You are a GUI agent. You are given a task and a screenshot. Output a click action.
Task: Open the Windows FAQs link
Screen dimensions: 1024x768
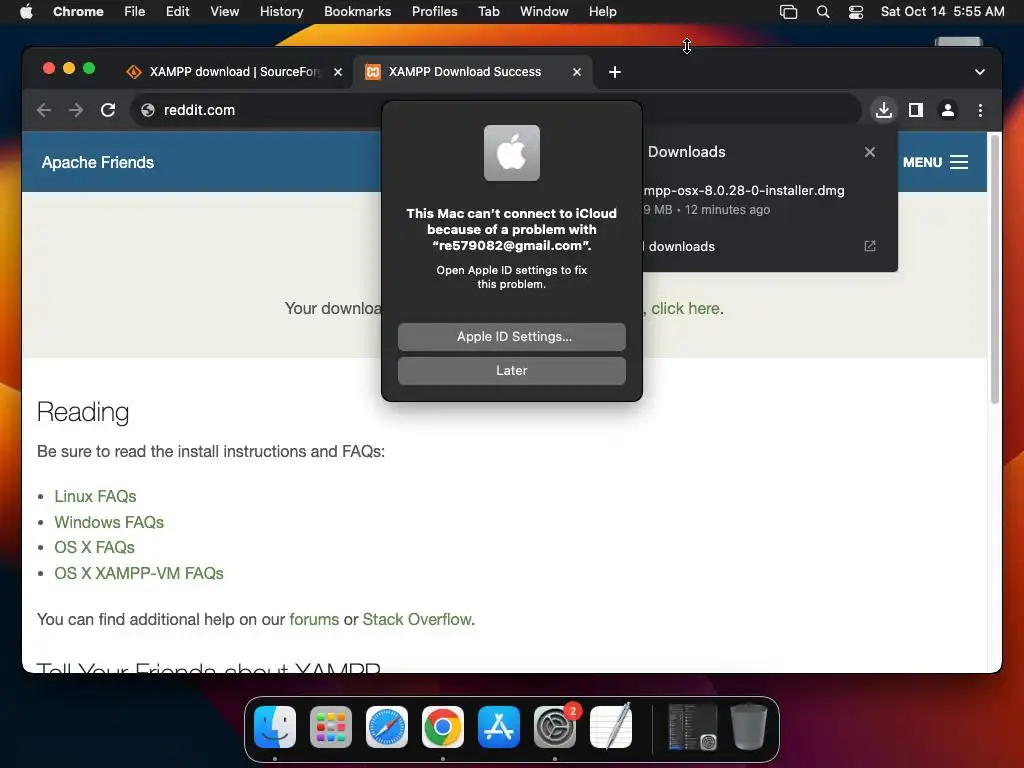point(109,522)
